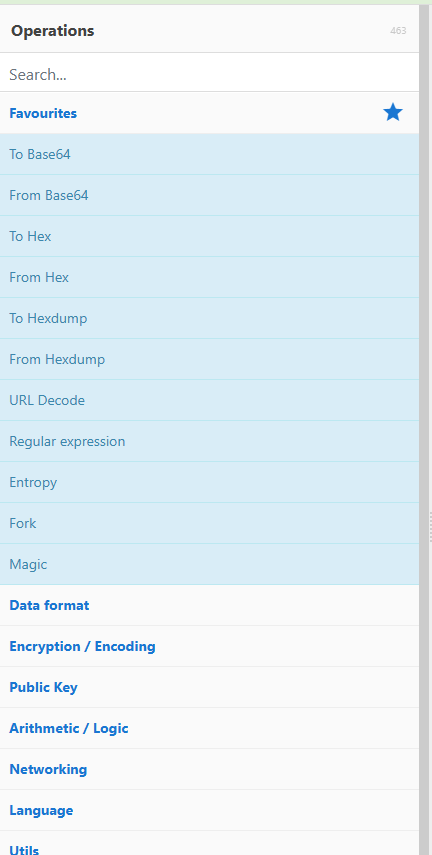
Task: Click the Favourites star icon
Action: pyautogui.click(x=393, y=113)
